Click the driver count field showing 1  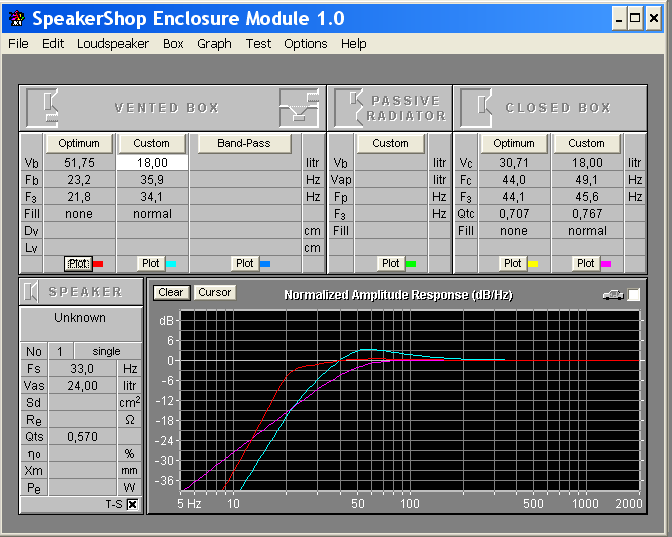(60, 351)
